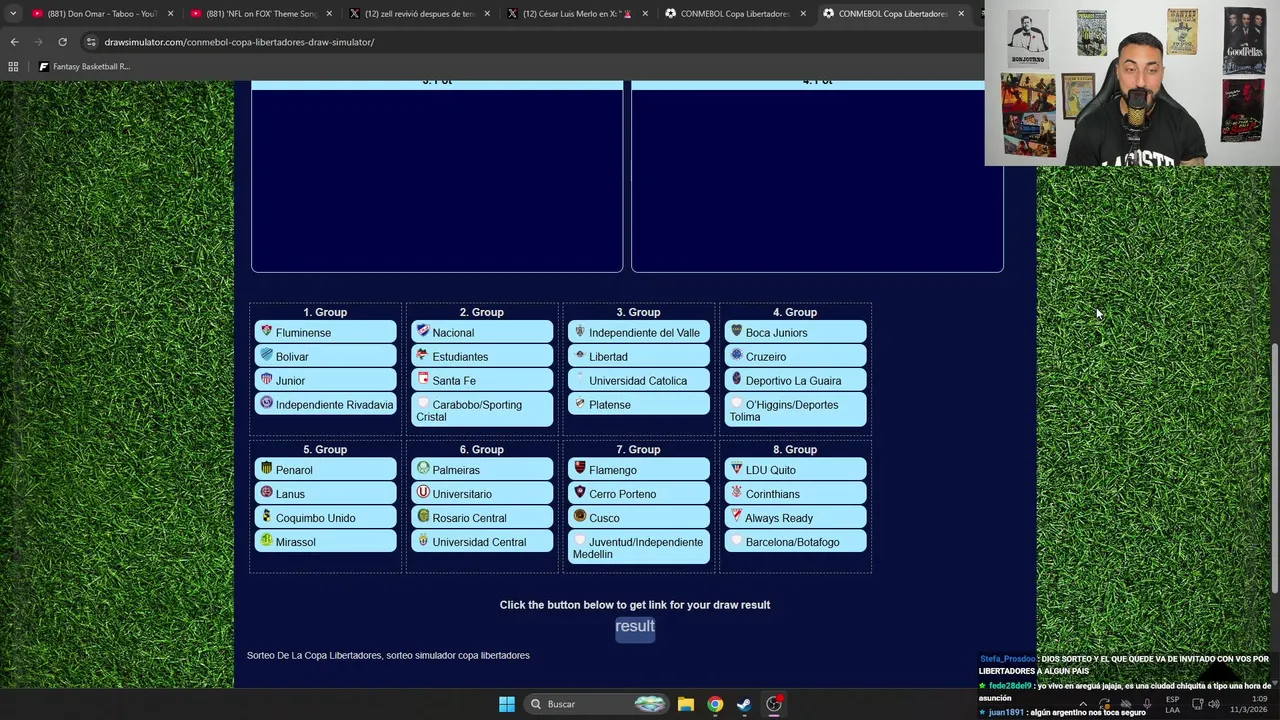This screenshot has width=1280, height=720.
Task: Click the Barcelona/Botafogo entry
Action: point(795,541)
